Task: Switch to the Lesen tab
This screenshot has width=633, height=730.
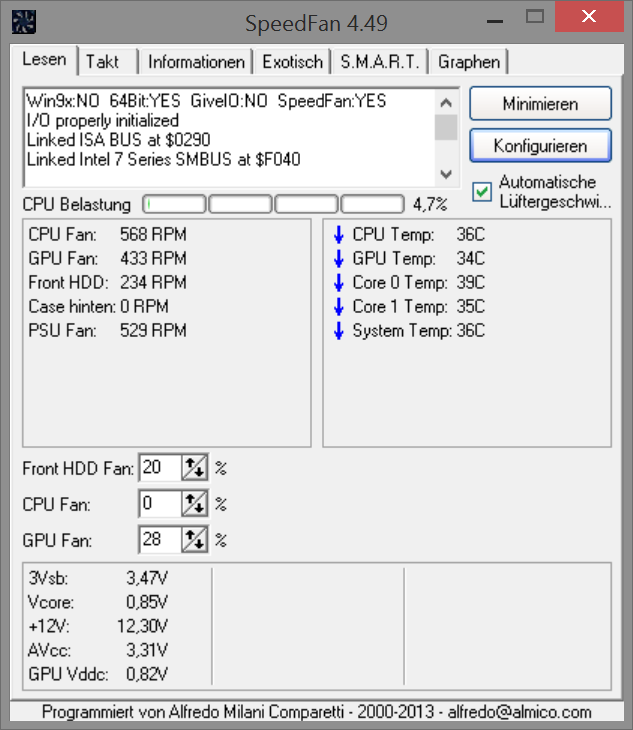Action: (44, 60)
